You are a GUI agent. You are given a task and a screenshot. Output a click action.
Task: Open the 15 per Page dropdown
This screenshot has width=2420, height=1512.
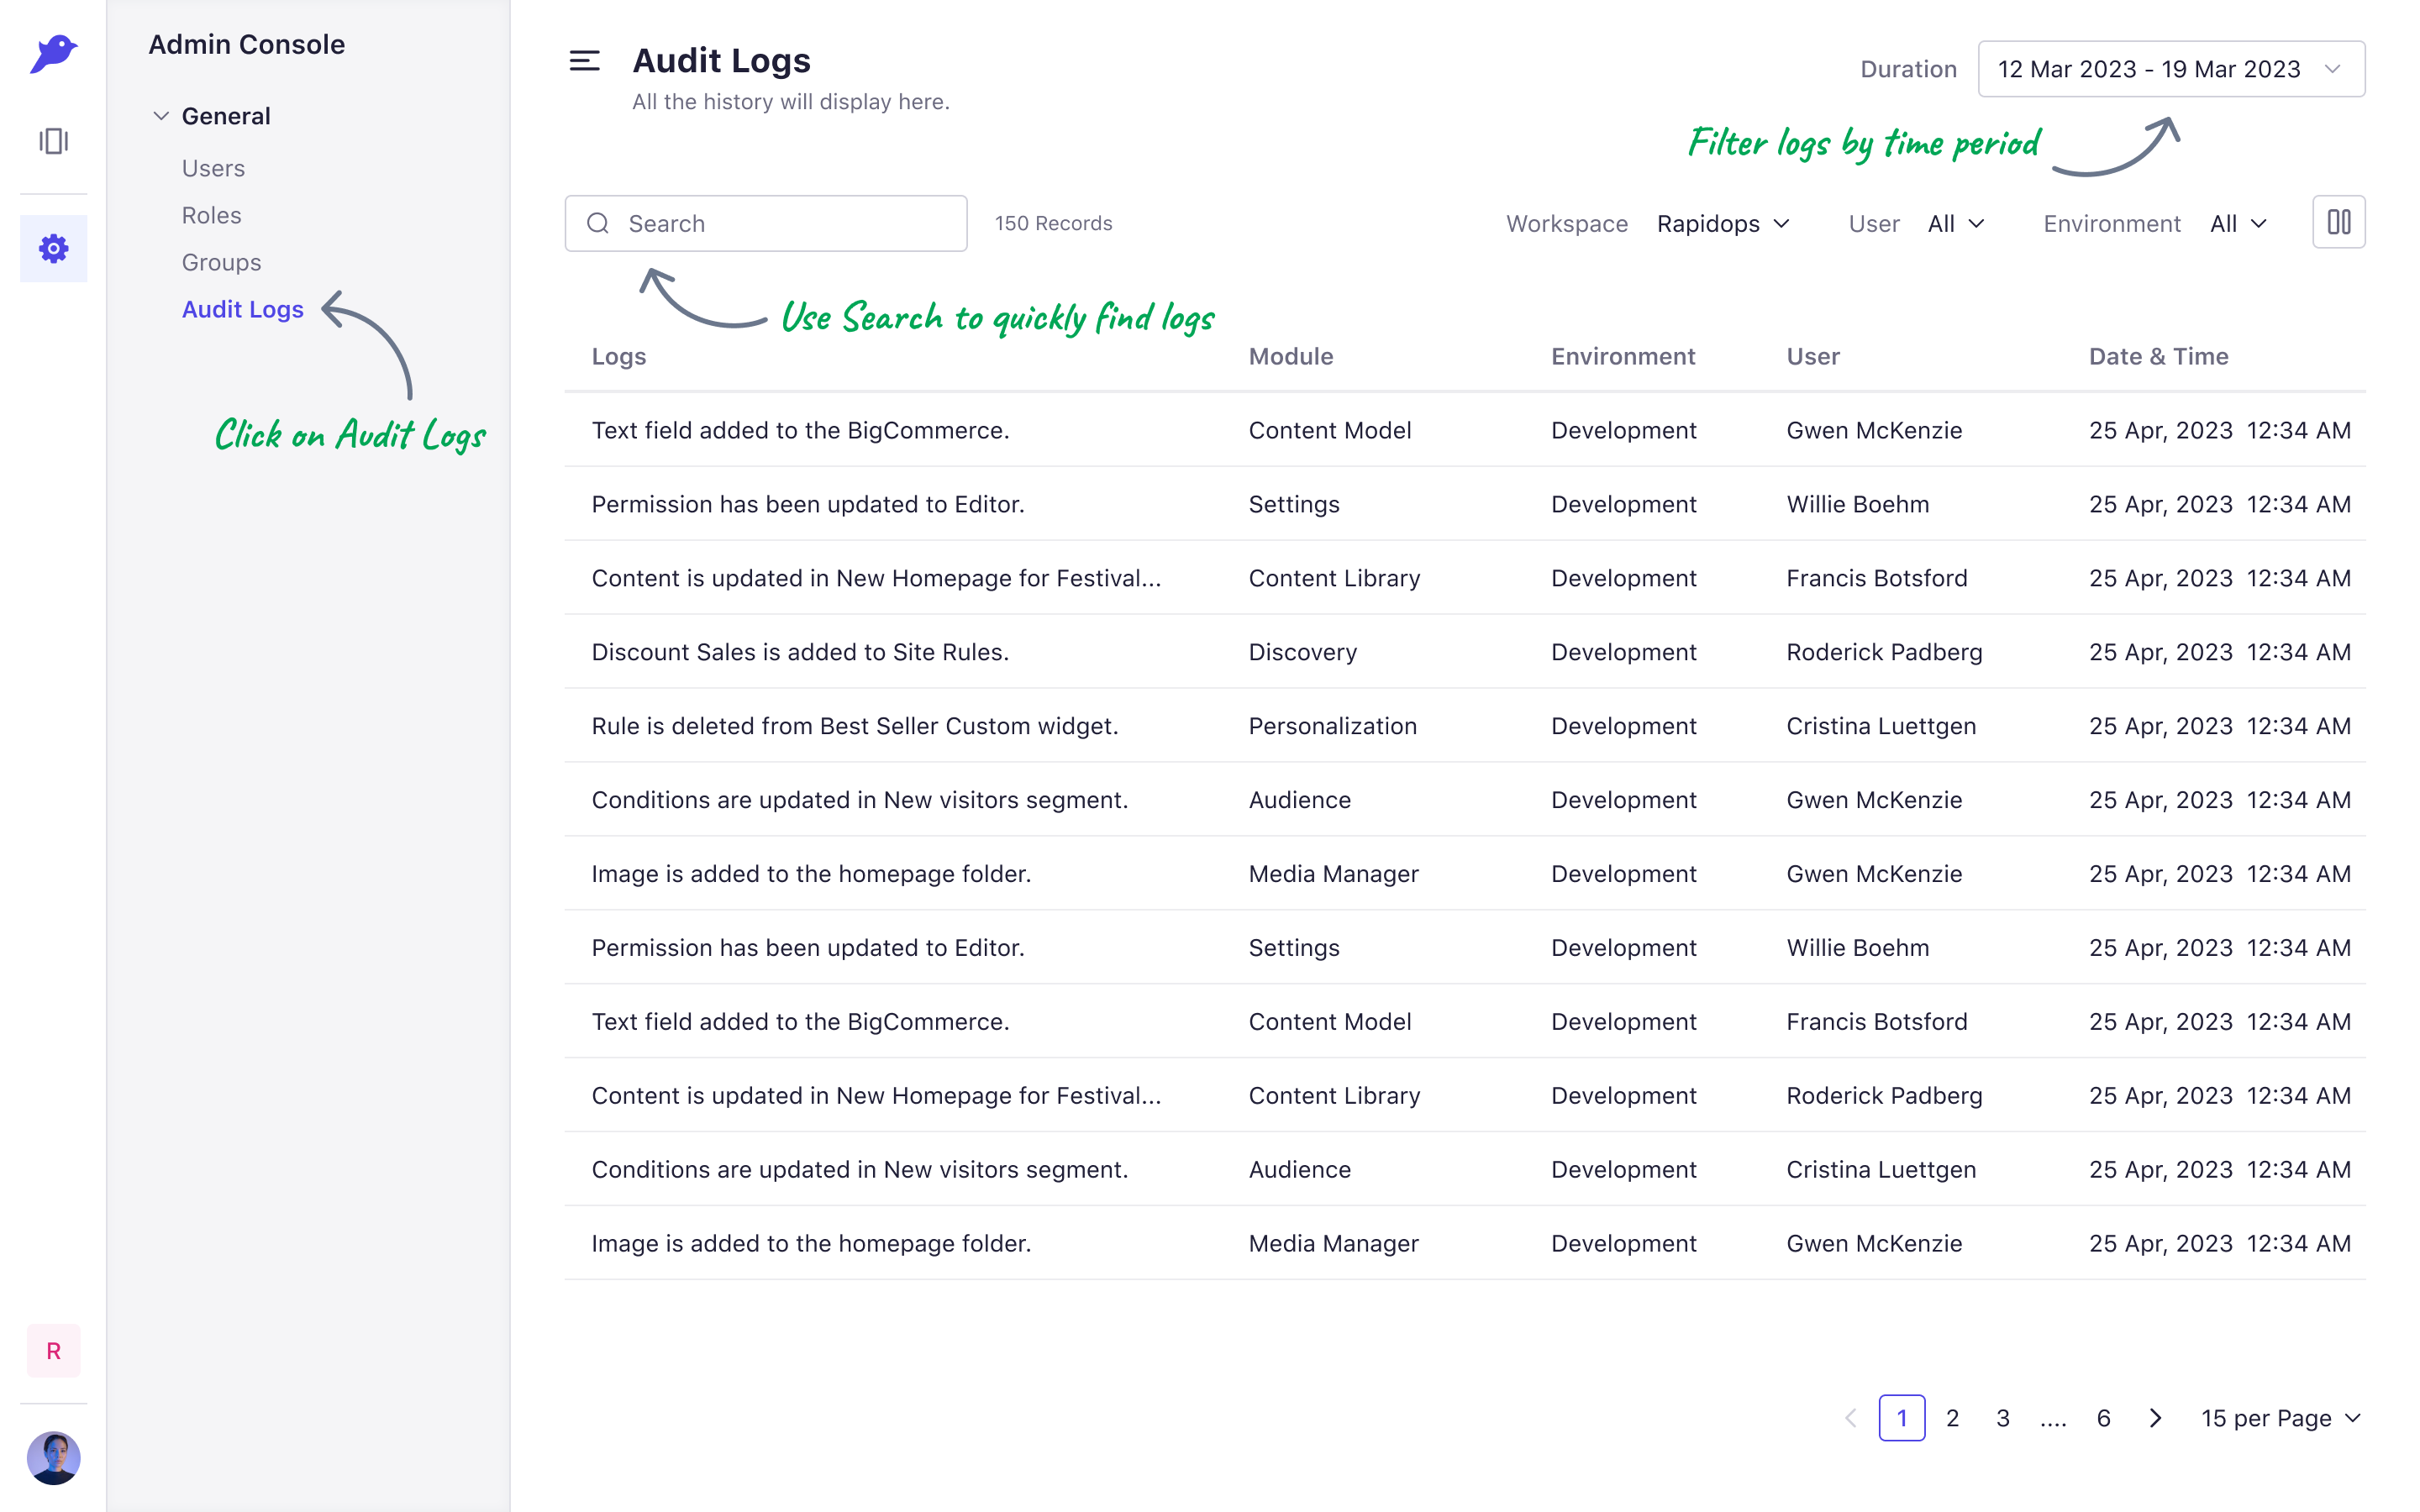pyautogui.click(x=2281, y=1418)
